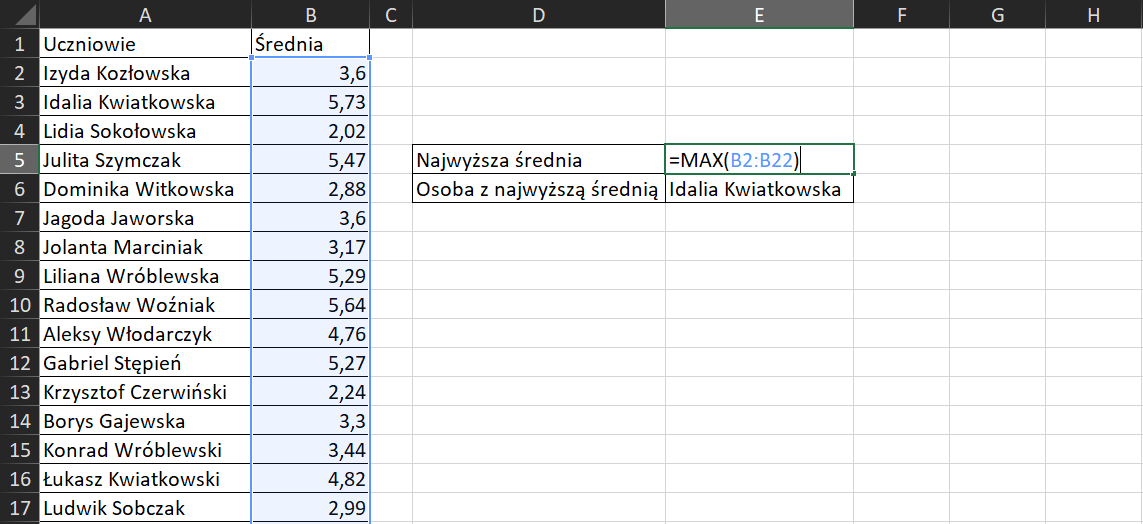Click the average value 4,82
Screen dimensions: 1143x524
tap(311, 479)
